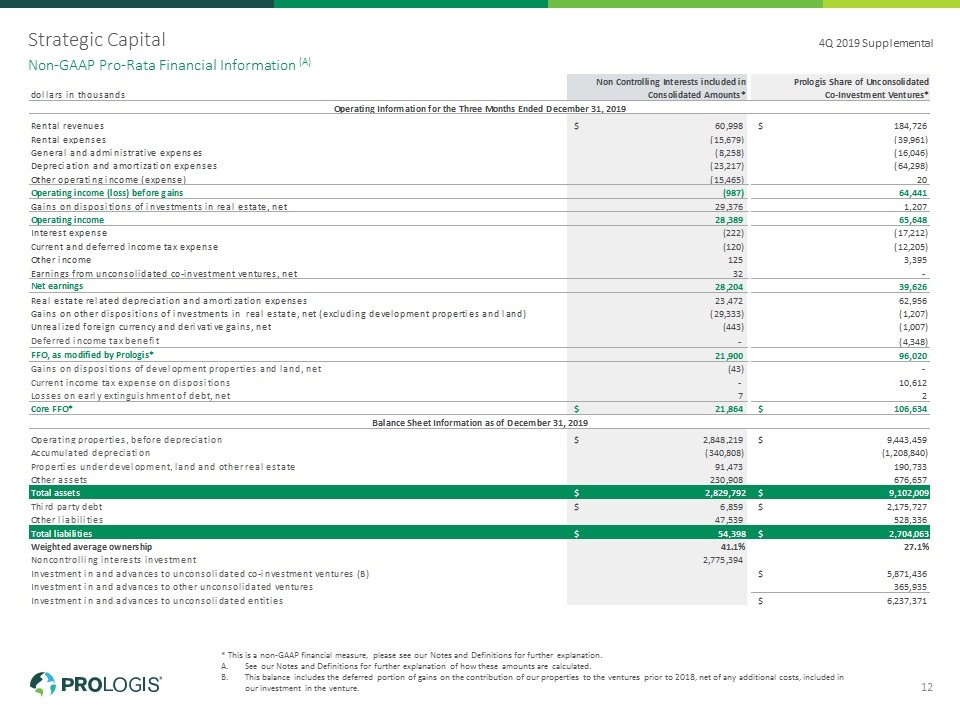The height and width of the screenshot is (720, 960).
Task: Click the green 'Operating income' row label
Action: (67, 220)
